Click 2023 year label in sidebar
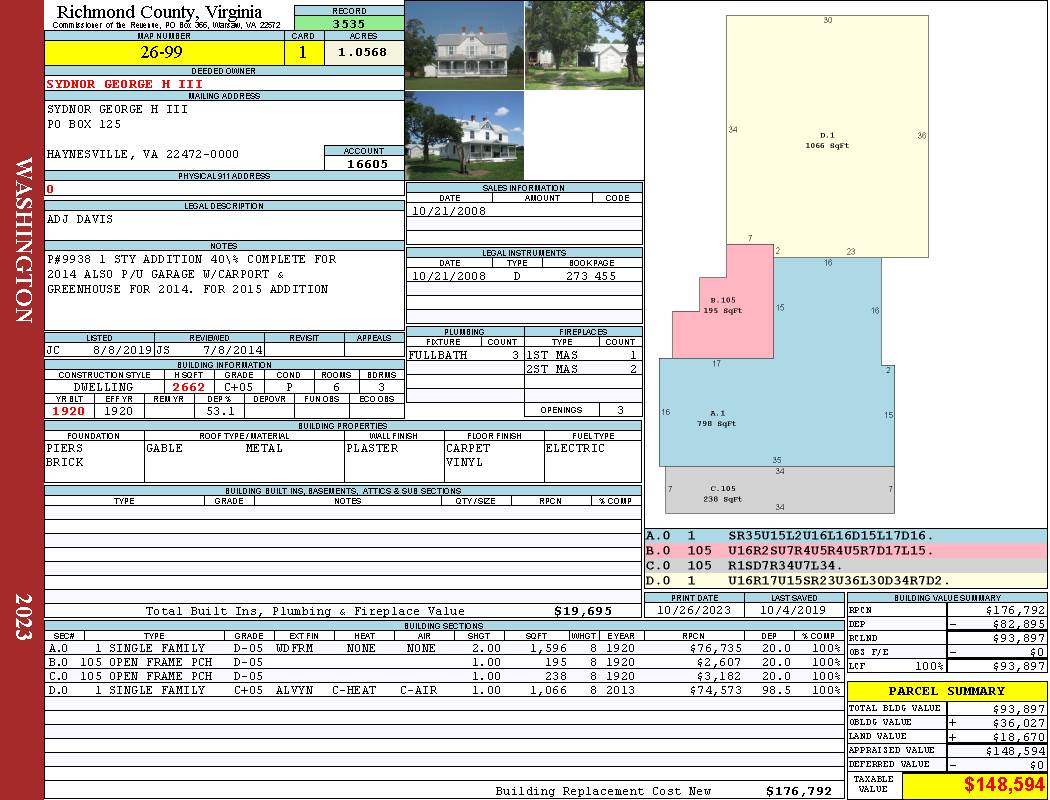1050x800 pixels. click(24, 617)
